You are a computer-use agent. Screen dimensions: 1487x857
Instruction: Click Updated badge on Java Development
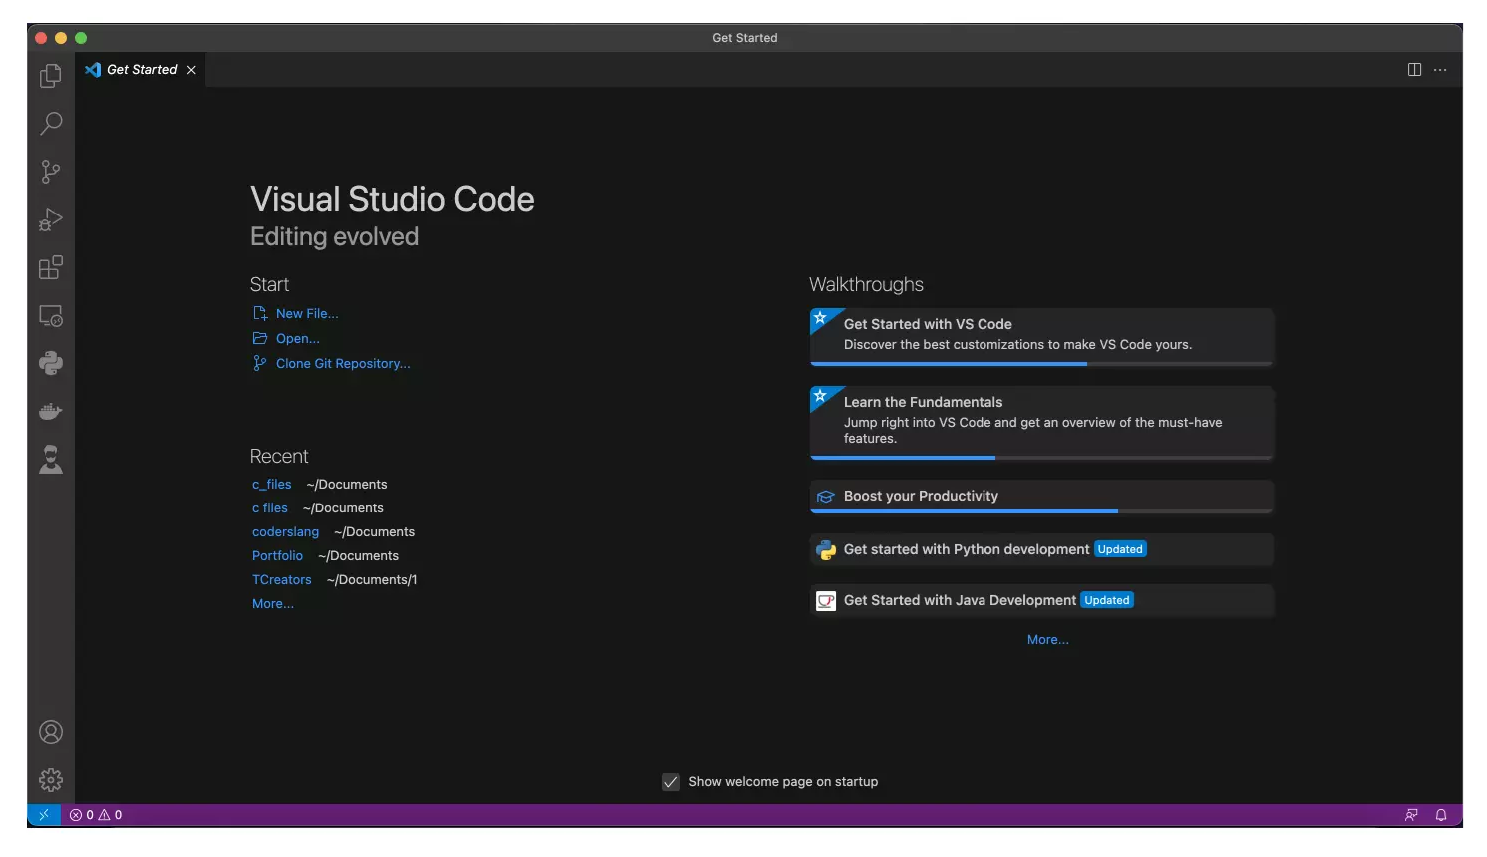(1107, 600)
